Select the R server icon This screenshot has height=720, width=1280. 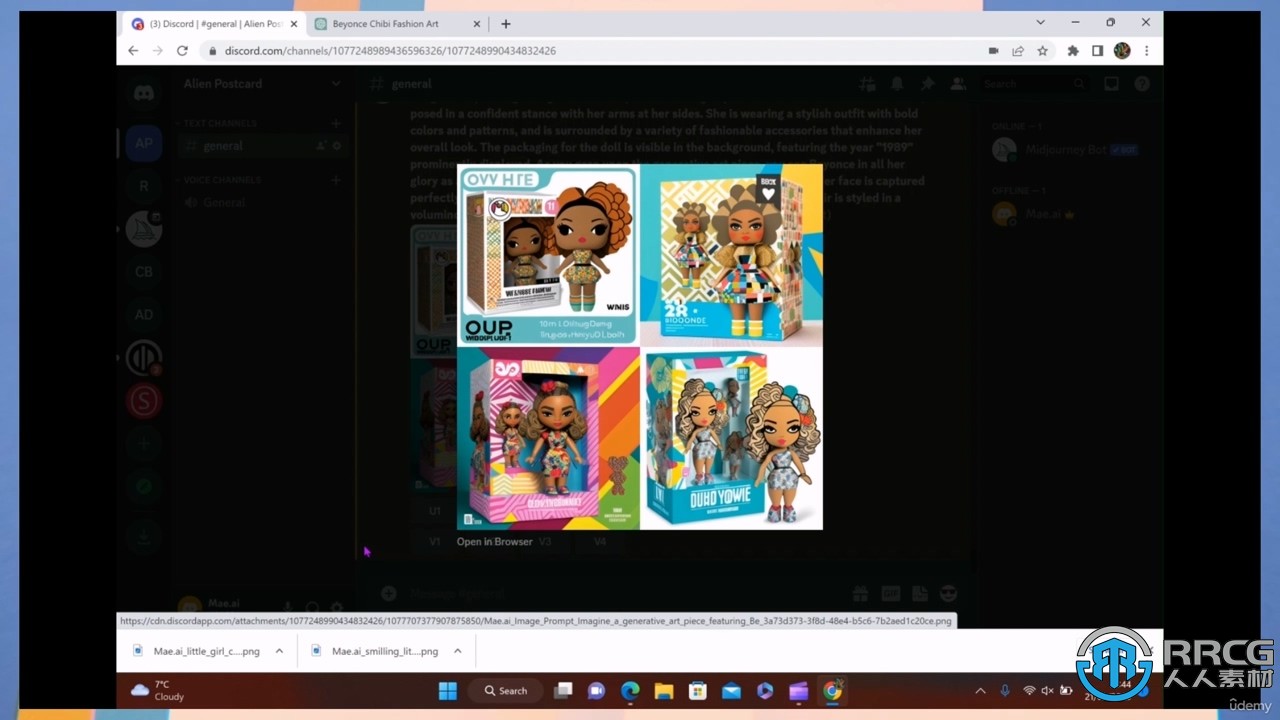144,186
